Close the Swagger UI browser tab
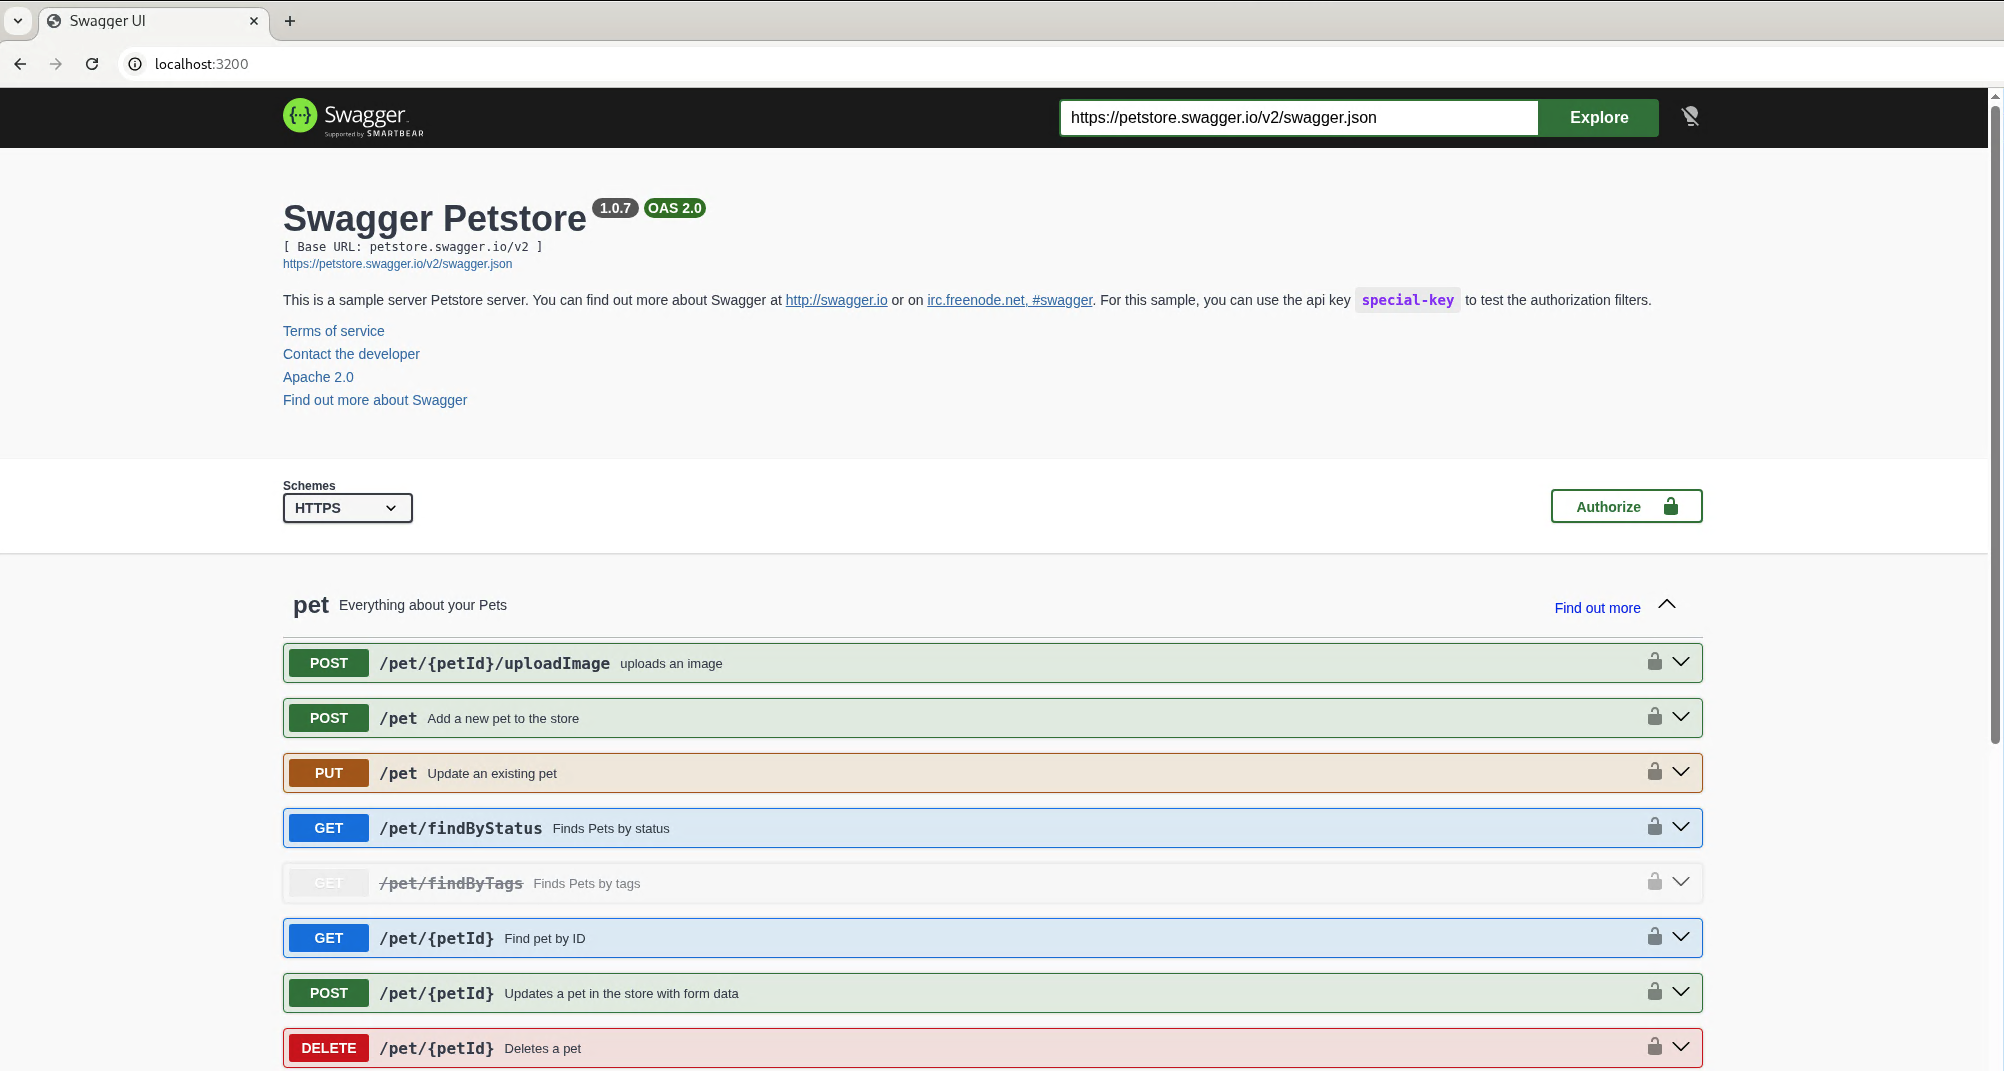Viewport: 2004px width, 1071px height. pyautogui.click(x=254, y=21)
